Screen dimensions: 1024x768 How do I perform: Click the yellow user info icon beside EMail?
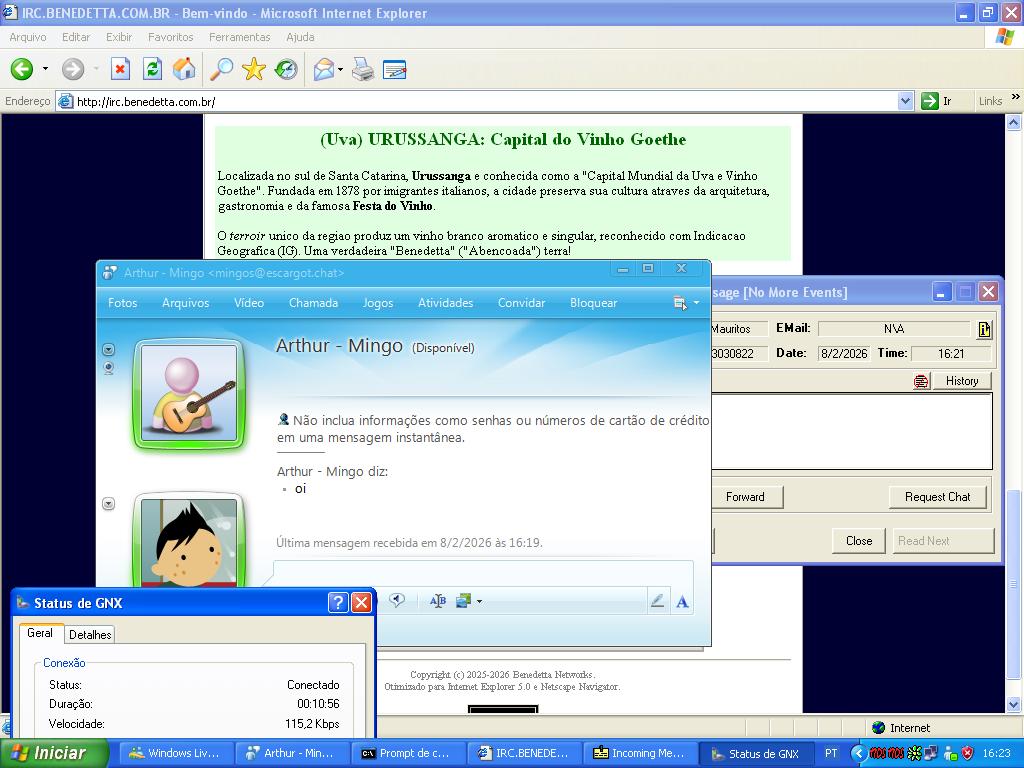984,329
